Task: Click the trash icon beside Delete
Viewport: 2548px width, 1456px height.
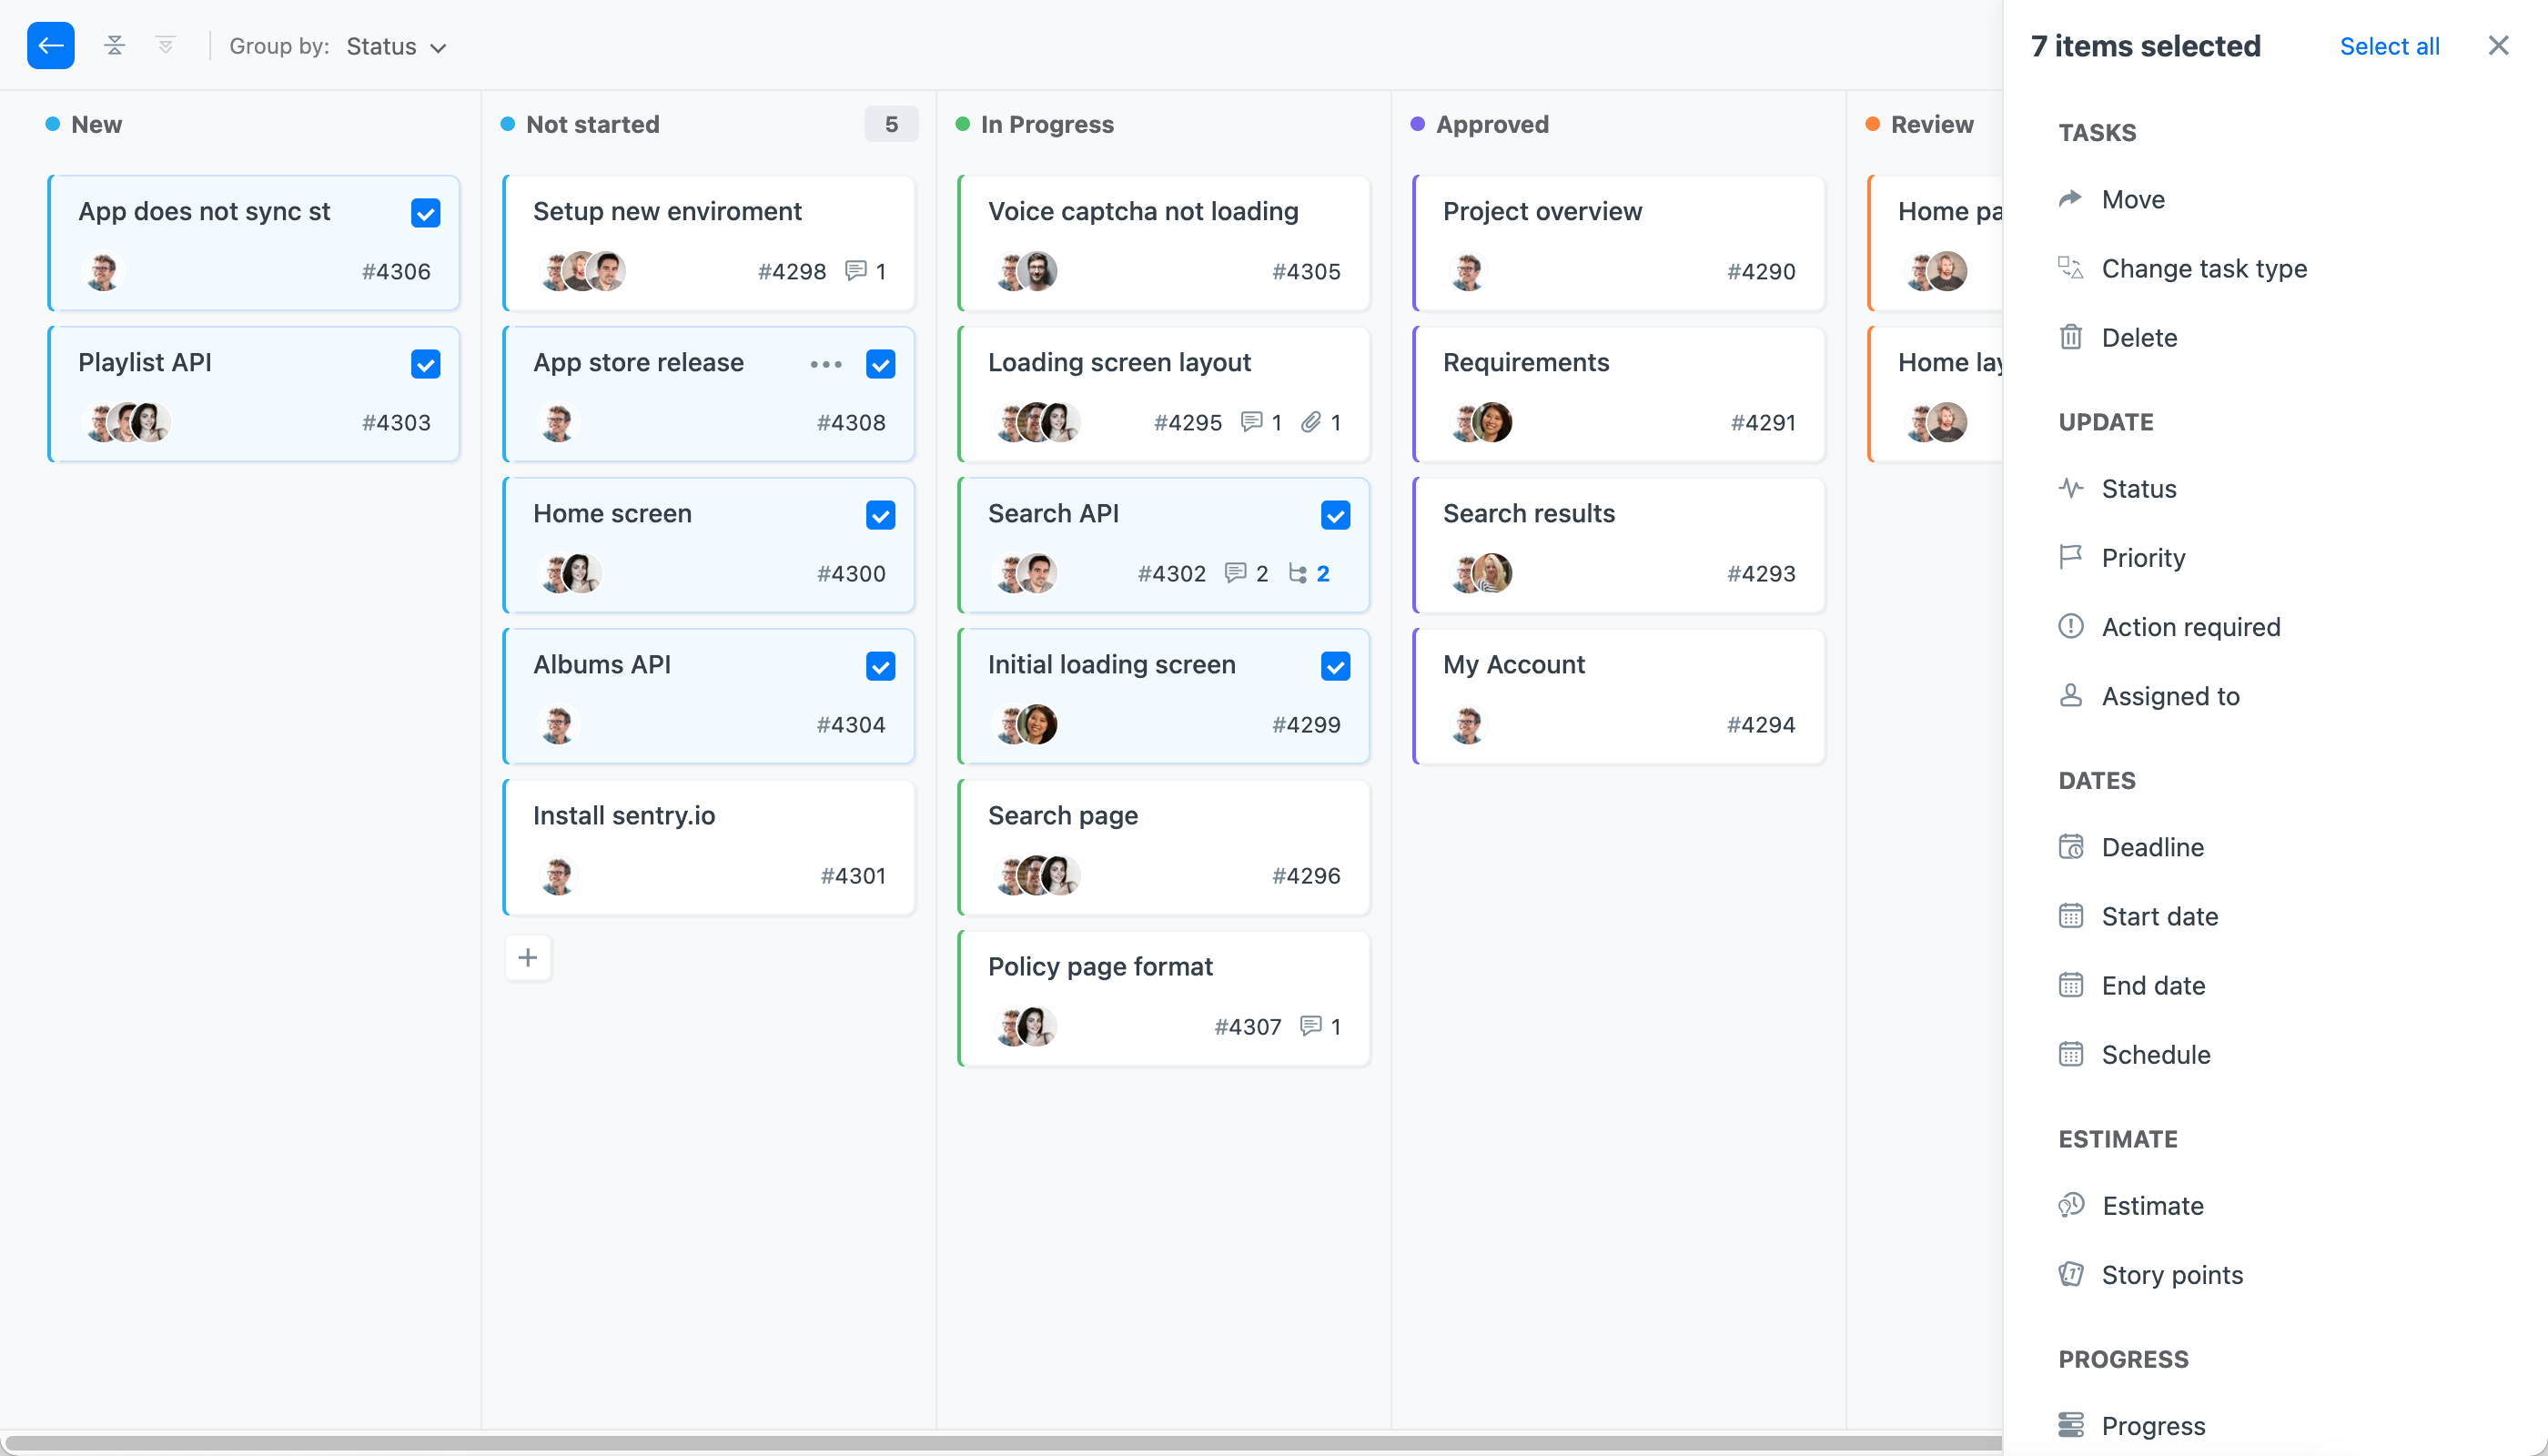Action: 2071,337
